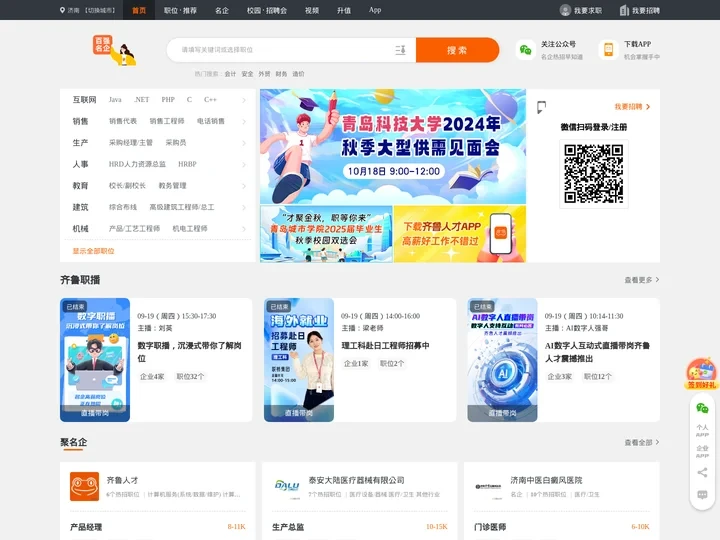Open the 视频 navigation tab
720x540 pixels.
[312, 10]
